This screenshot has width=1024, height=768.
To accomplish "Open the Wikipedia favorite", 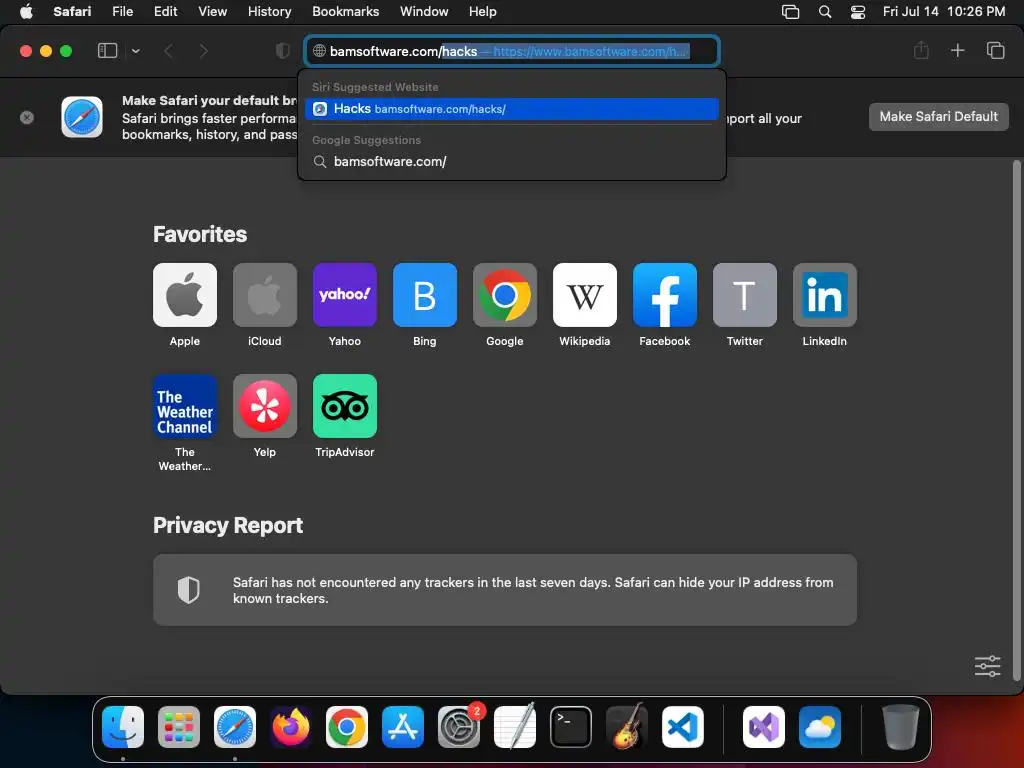I will pyautogui.click(x=584, y=295).
